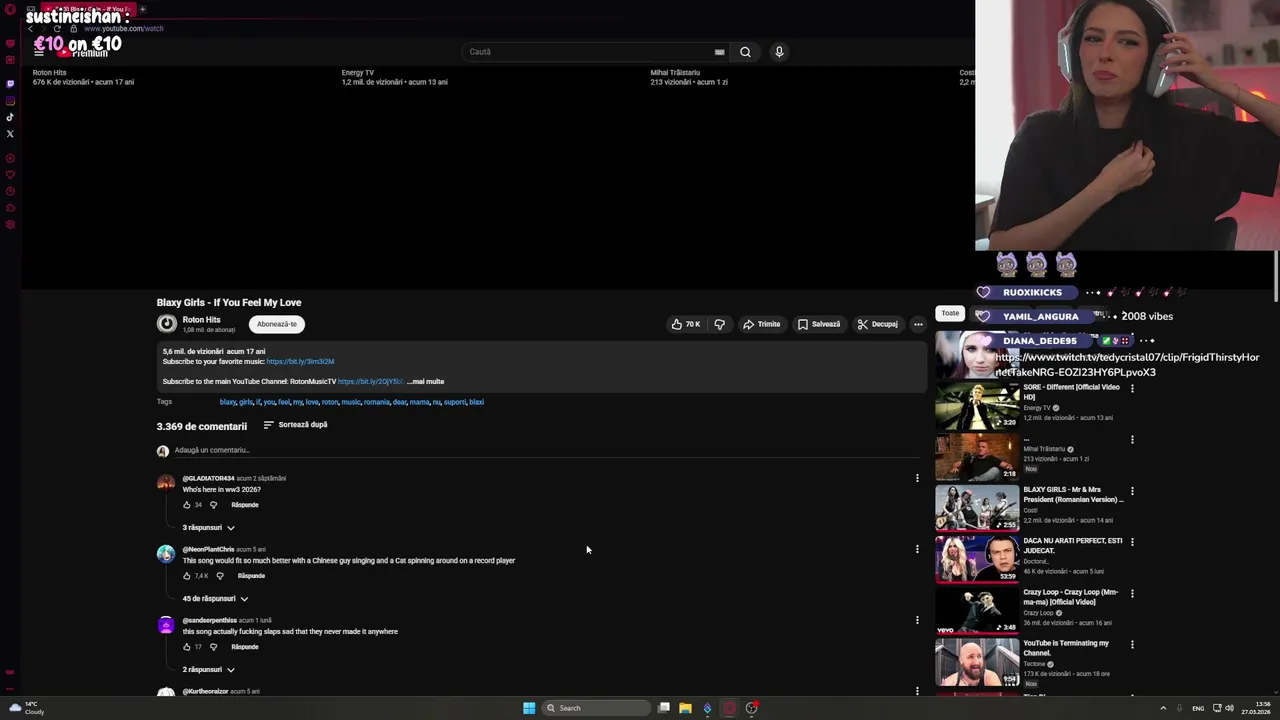Open the Crazy Loop video thumbnail
1280x720 pixels.
[x=977, y=610]
